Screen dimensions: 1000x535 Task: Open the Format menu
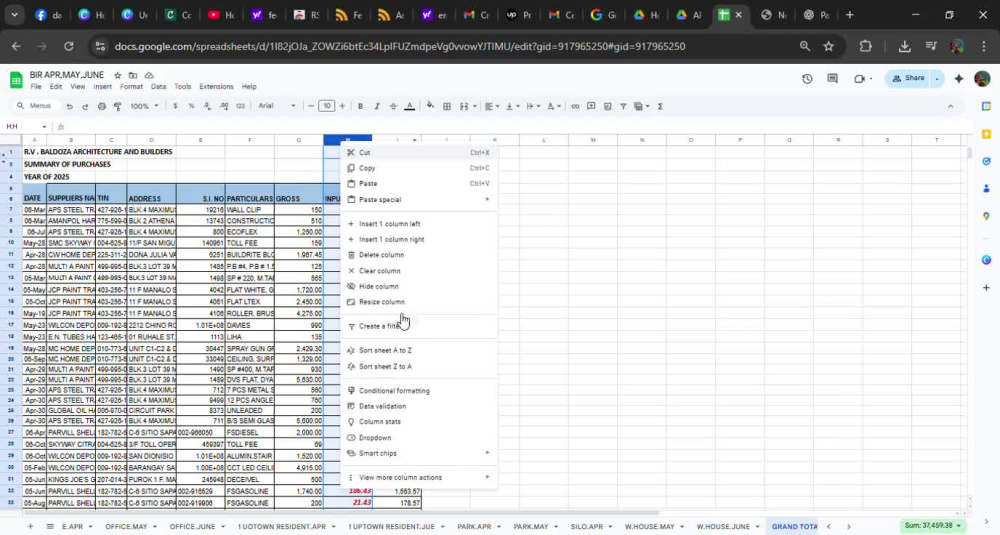[131, 87]
